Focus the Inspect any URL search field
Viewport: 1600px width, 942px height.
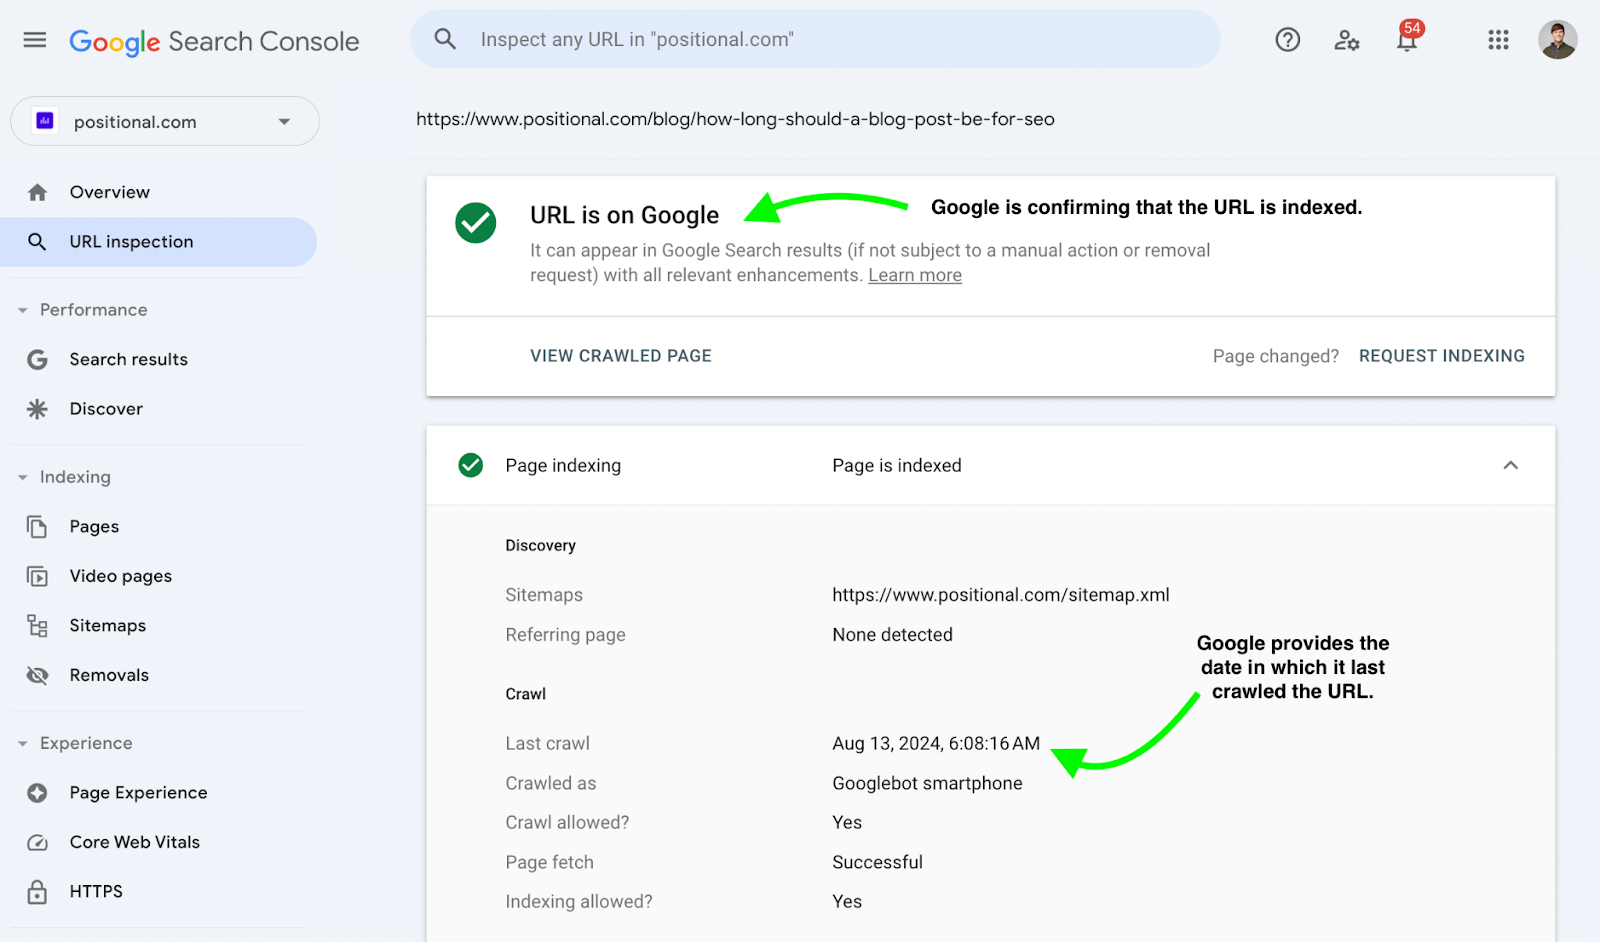[x=815, y=39]
